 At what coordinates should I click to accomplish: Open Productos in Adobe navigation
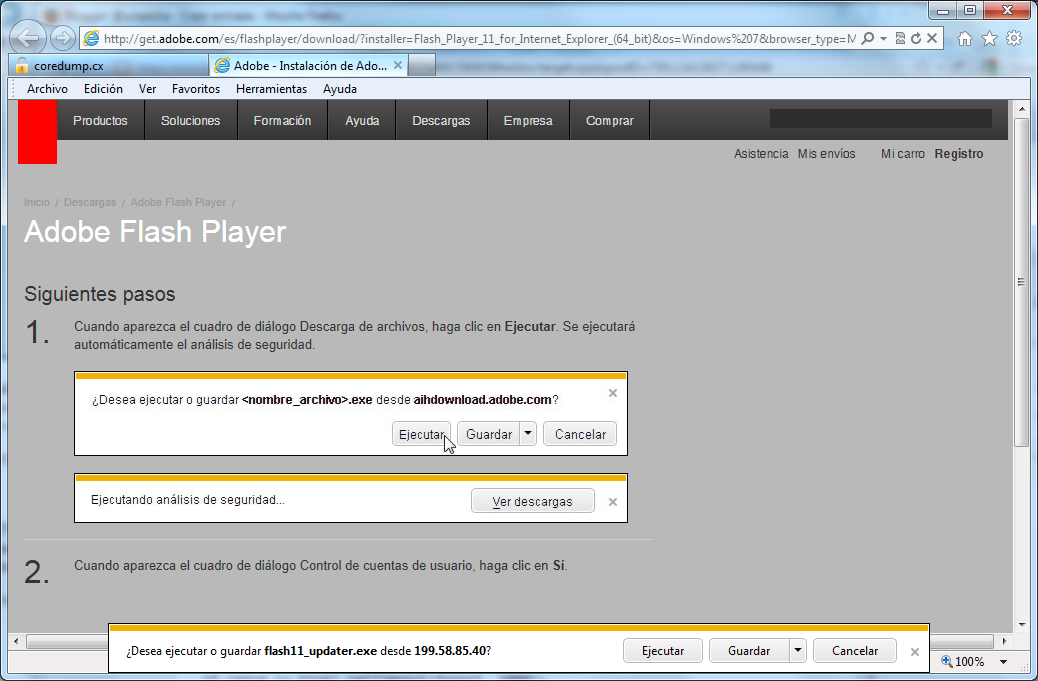point(100,120)
